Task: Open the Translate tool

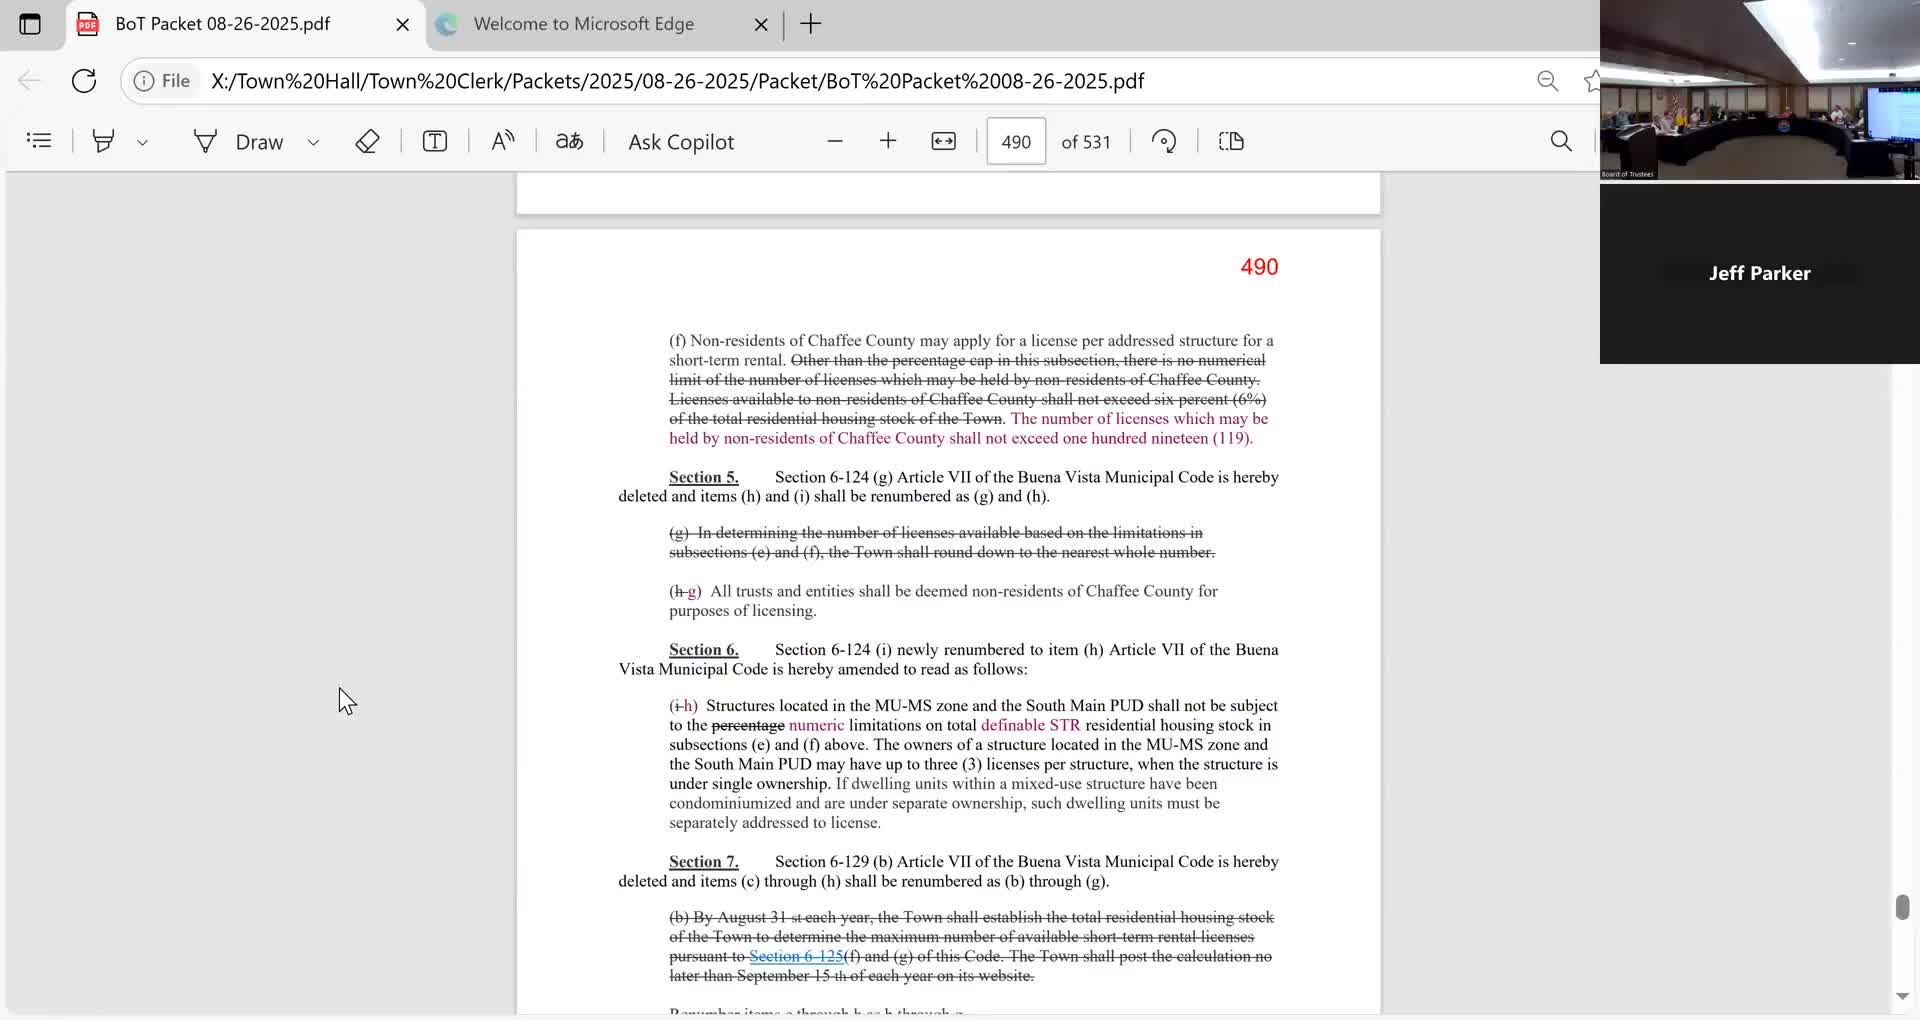Action: pos(570,141)
